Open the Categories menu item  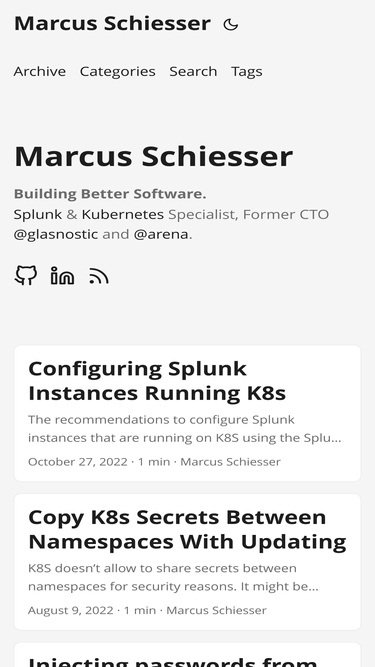click(x=118, y=71)
